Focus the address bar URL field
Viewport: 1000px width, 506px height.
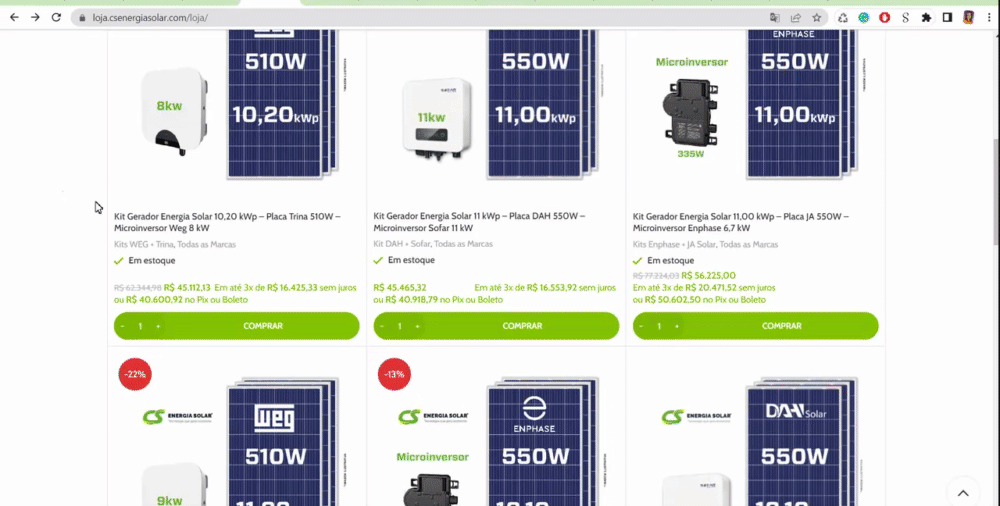point(421,18)
